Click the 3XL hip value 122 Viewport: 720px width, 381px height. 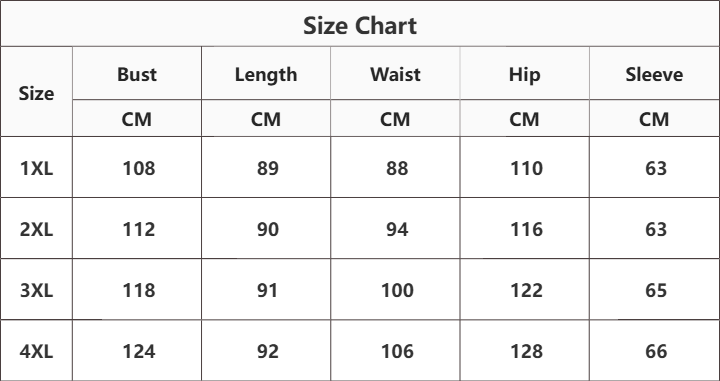click(526, 290)
